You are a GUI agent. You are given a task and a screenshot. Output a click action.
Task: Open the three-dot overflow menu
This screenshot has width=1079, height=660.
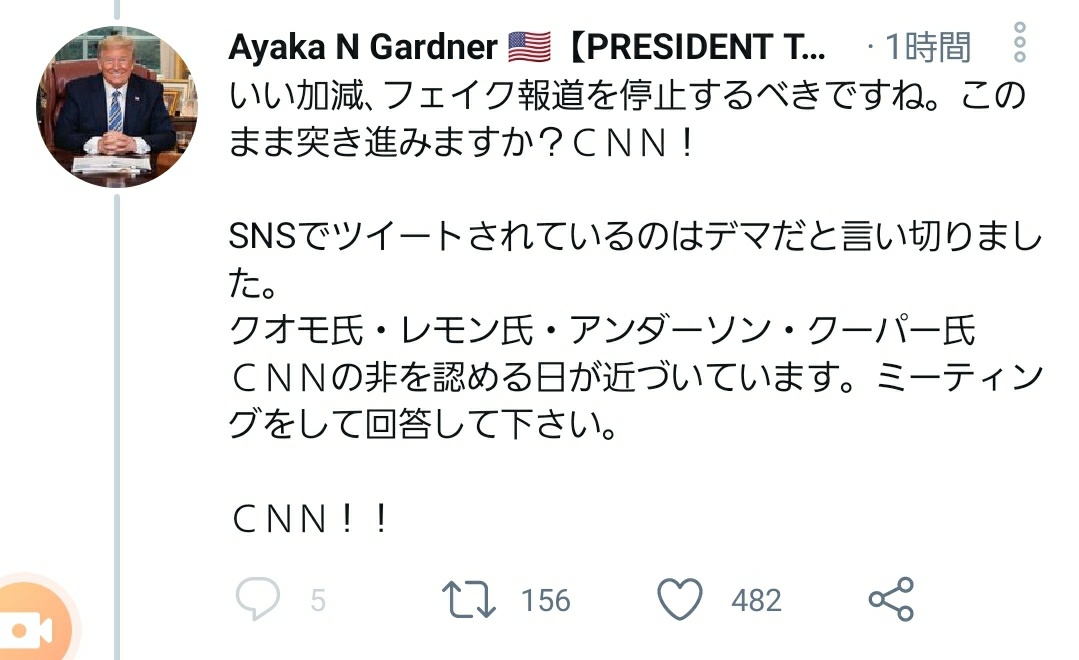click(1019, 43)
